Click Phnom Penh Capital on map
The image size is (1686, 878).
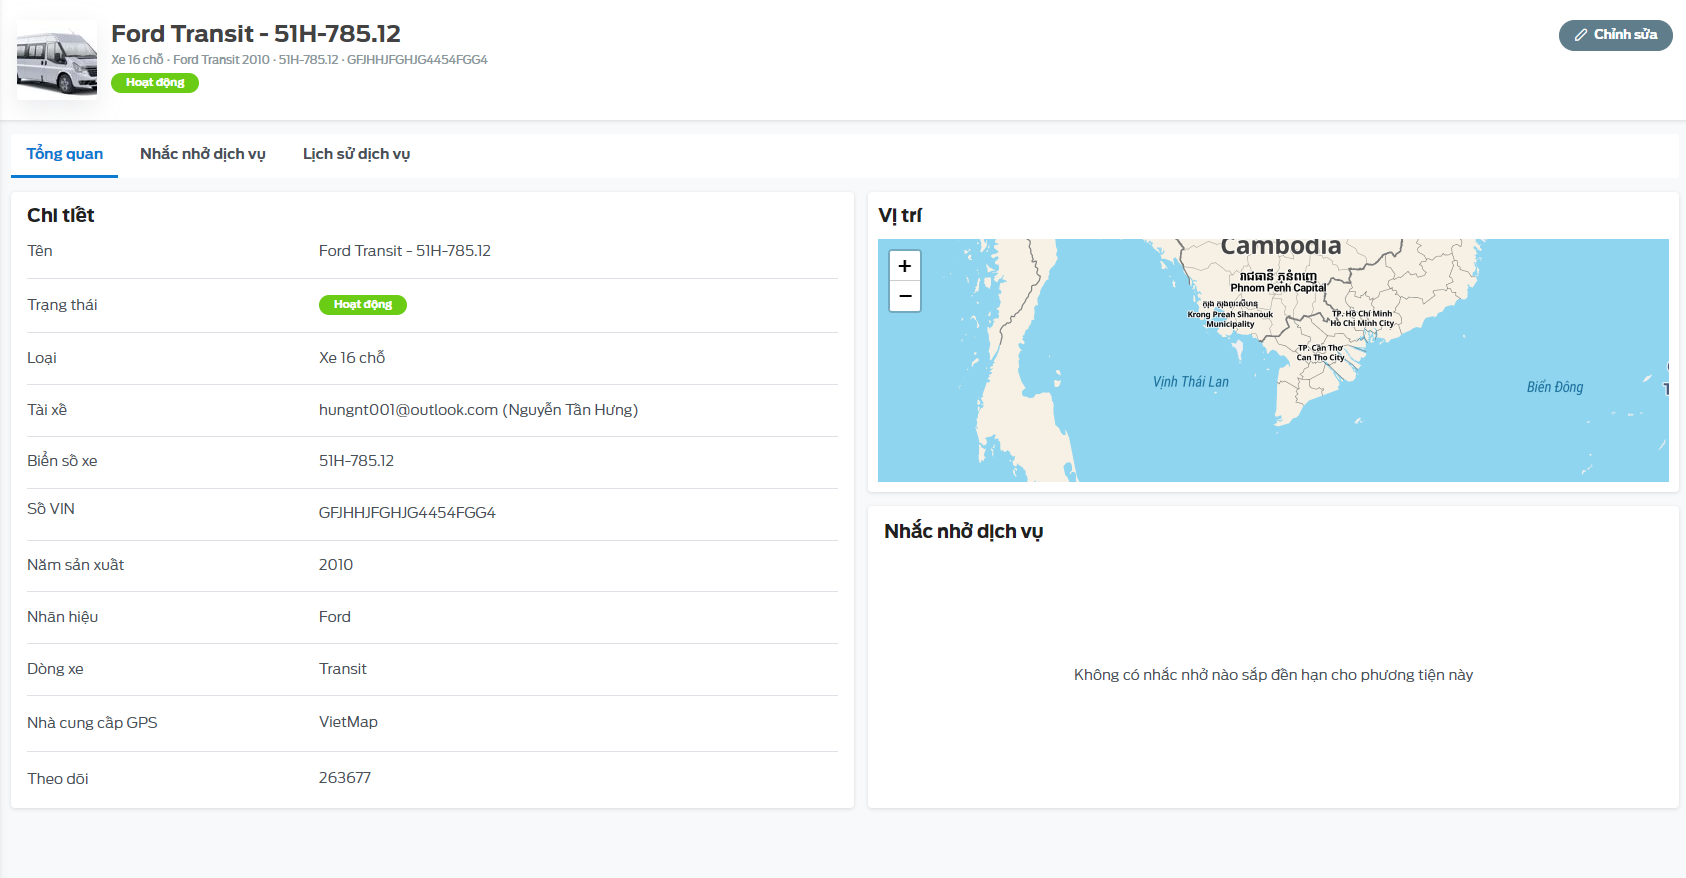pos(1277,288)
